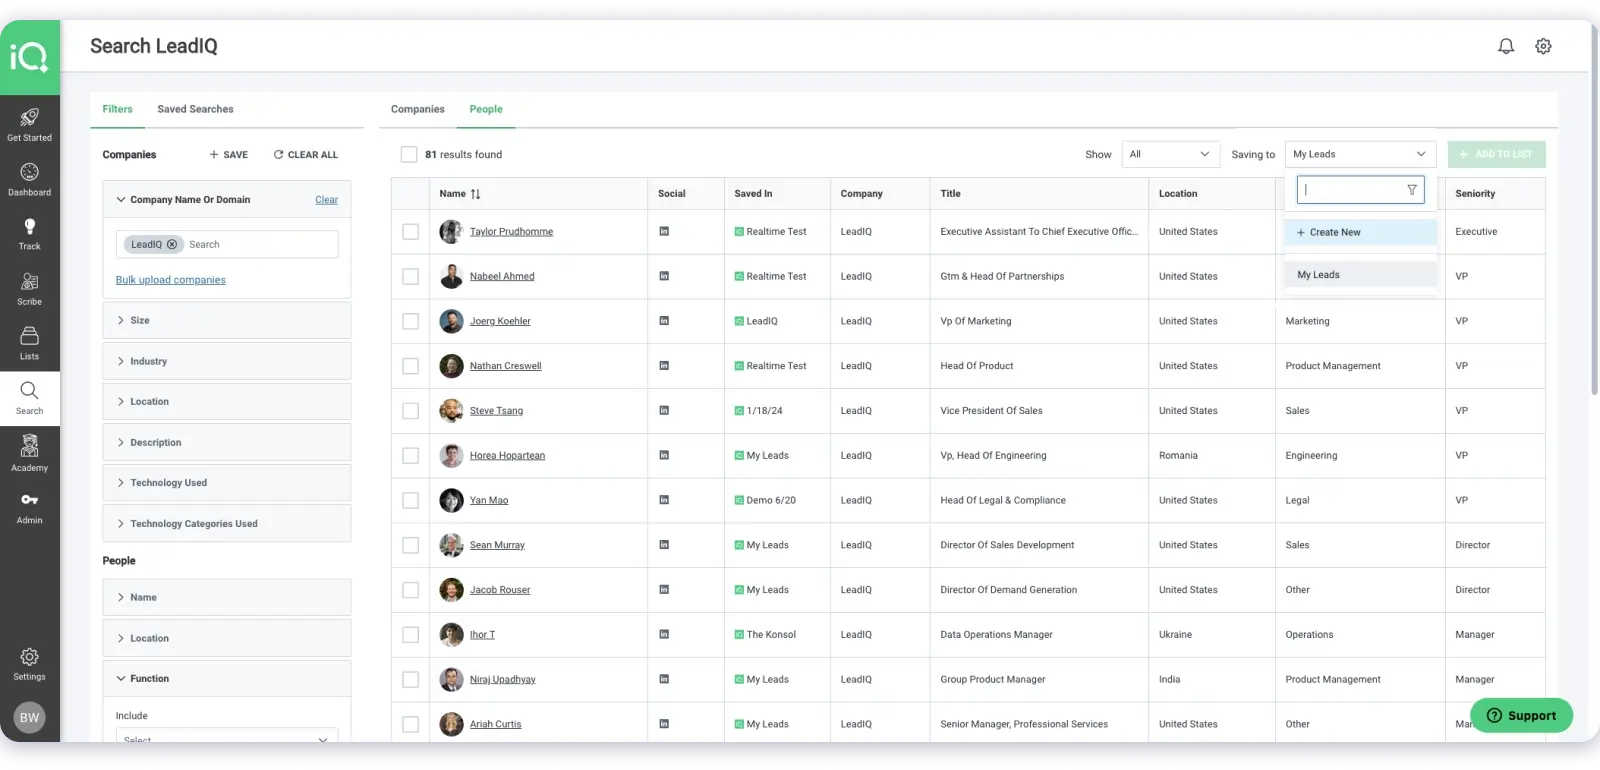Image resolution: width=1600 pixels, height=770 pixels.
Task: Save the current search filters
Action: click(229, 155)
